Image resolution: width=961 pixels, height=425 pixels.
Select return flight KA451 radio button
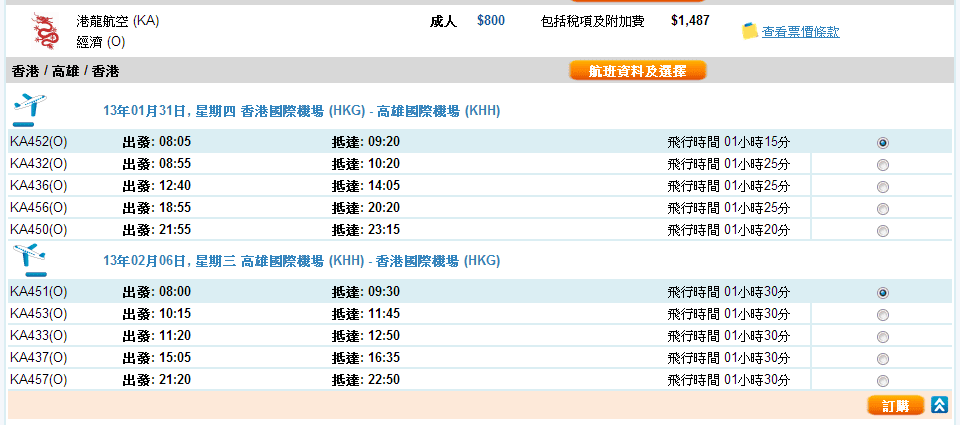882,293
